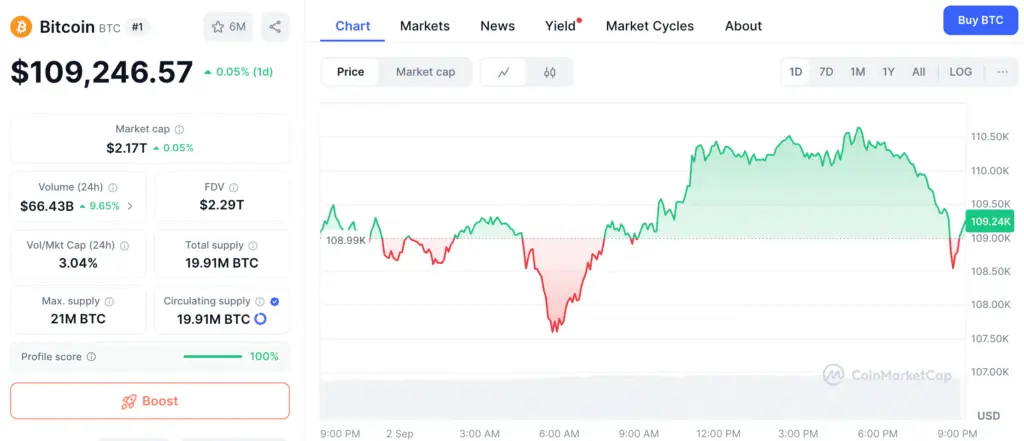Click the Boost button
Screen dimensions: 1024x441
[150, 401]
